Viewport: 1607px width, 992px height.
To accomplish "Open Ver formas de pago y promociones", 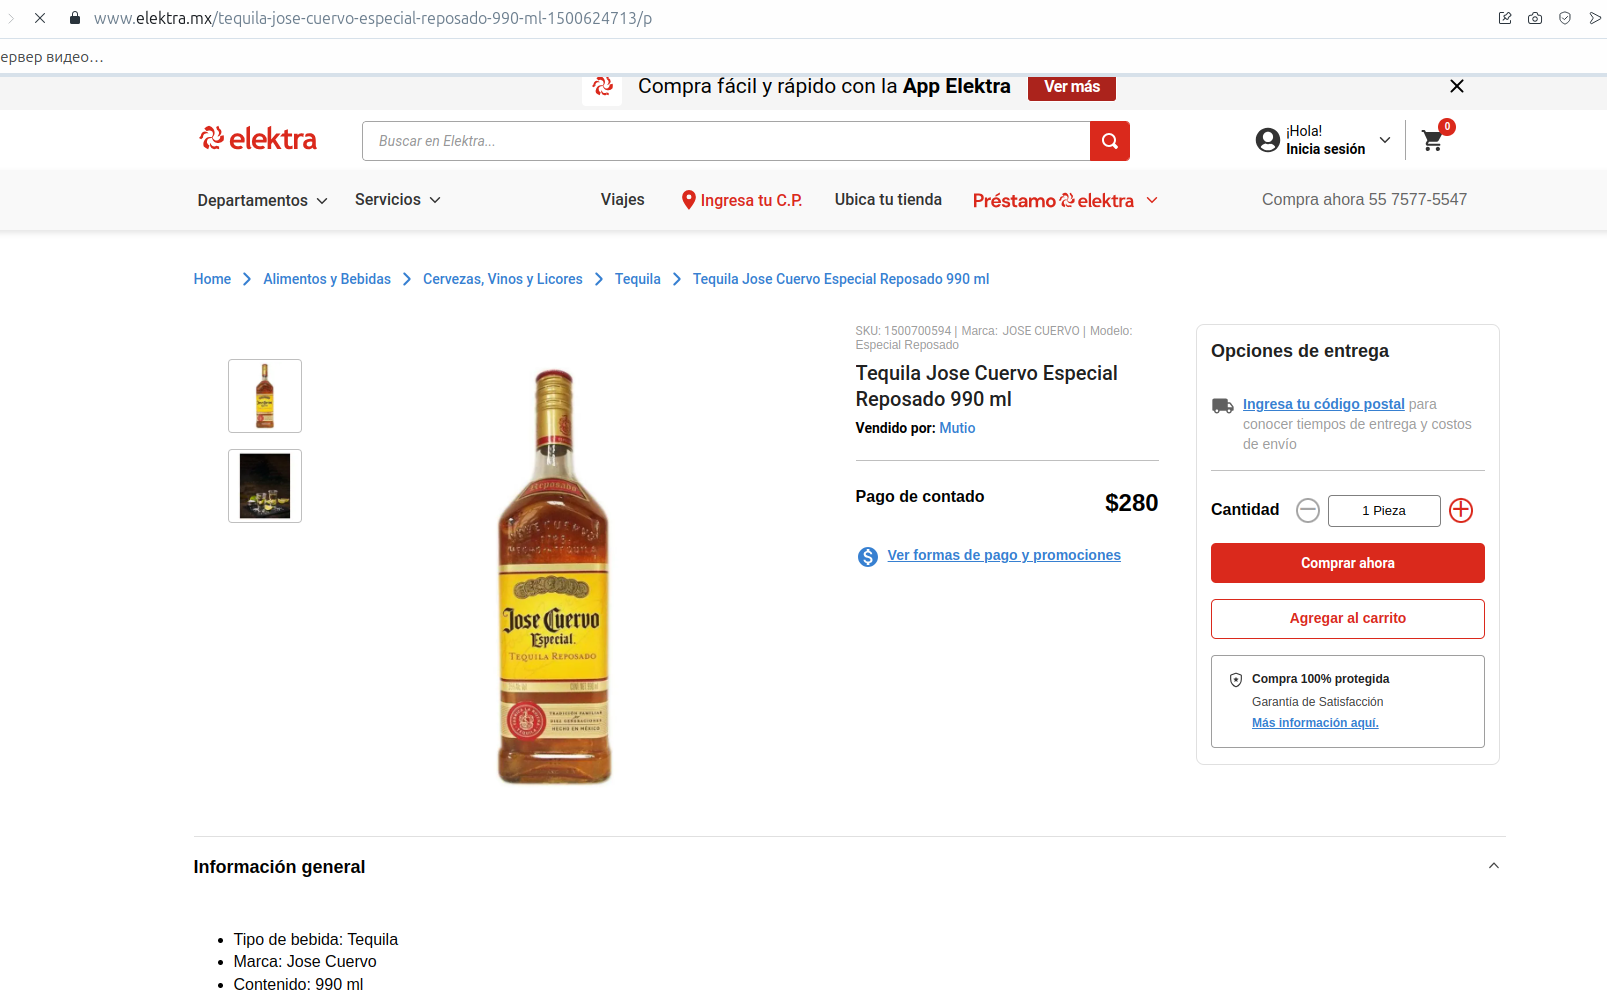I will pos(1004,555).
